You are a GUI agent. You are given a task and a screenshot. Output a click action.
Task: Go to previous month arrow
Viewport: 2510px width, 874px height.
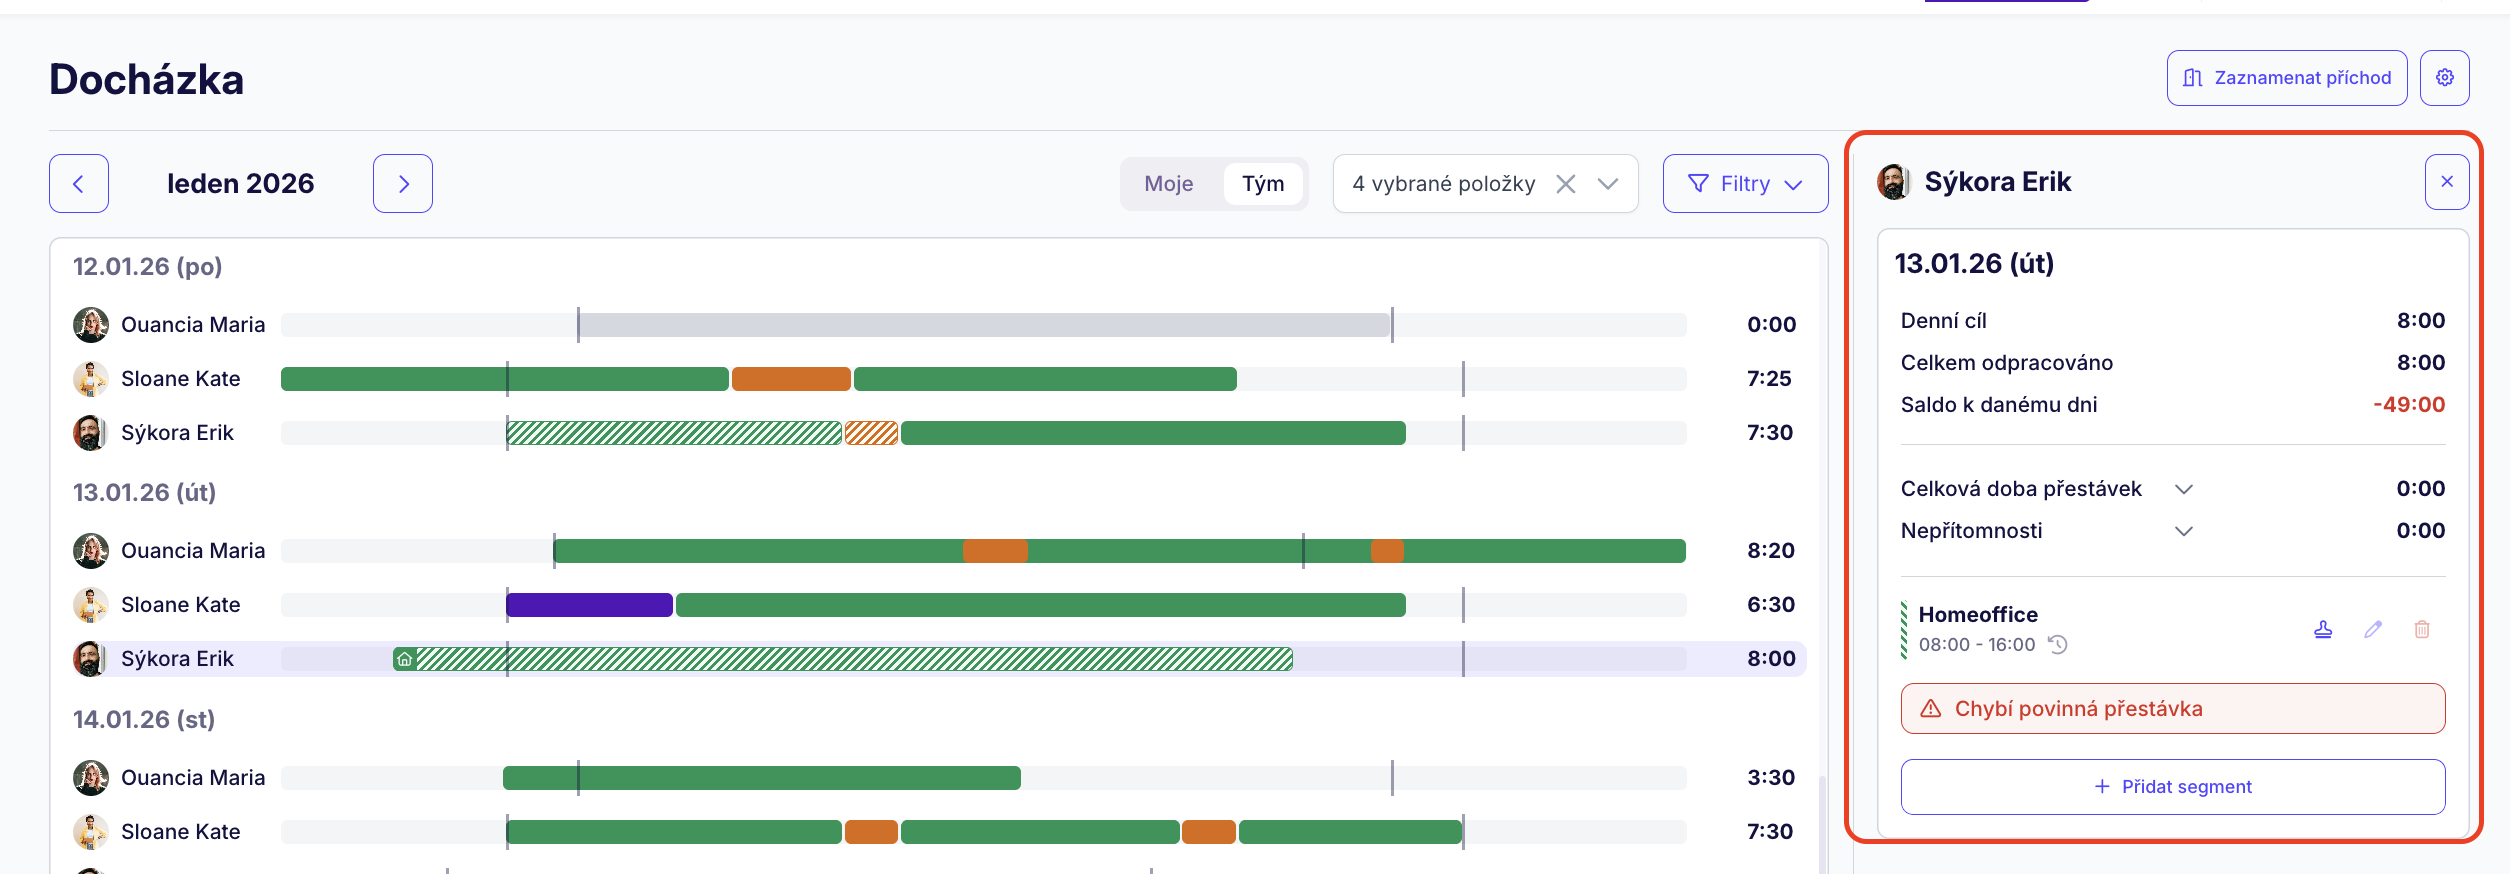(79, 184)
